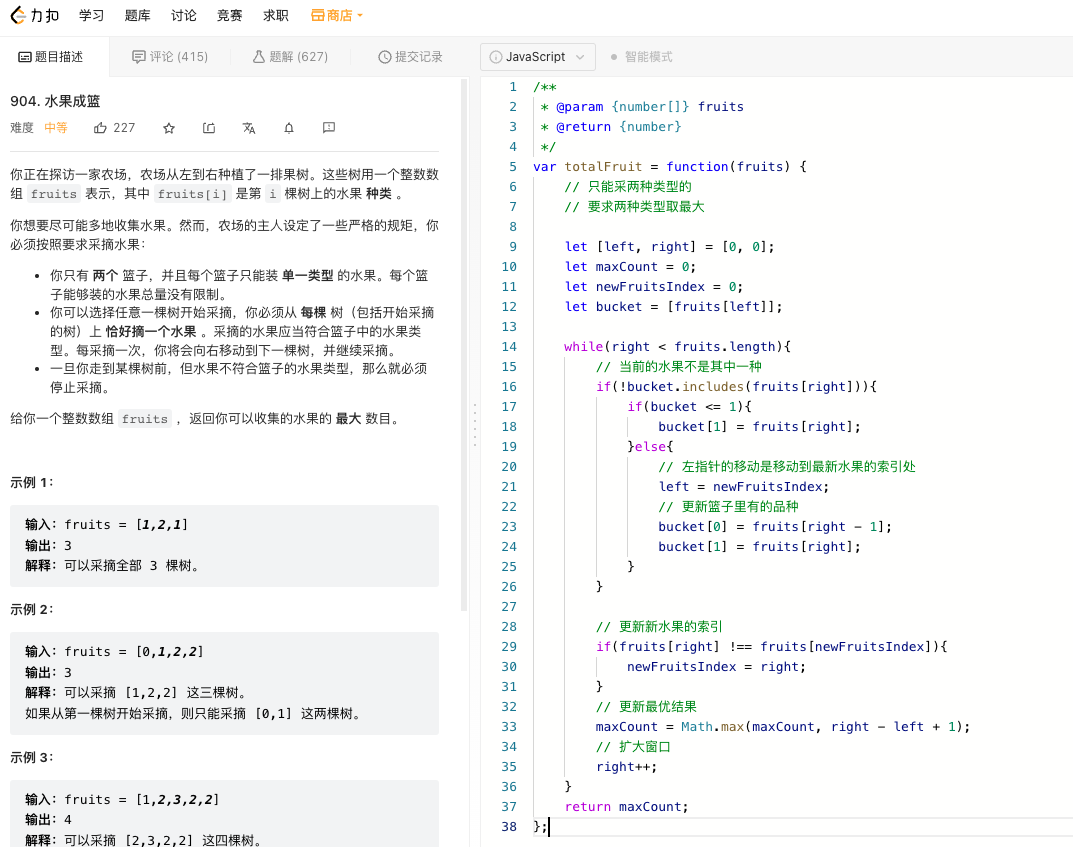Click the panel resize handle dots
Screen dimensions: 1073x847
coord(475,425)
